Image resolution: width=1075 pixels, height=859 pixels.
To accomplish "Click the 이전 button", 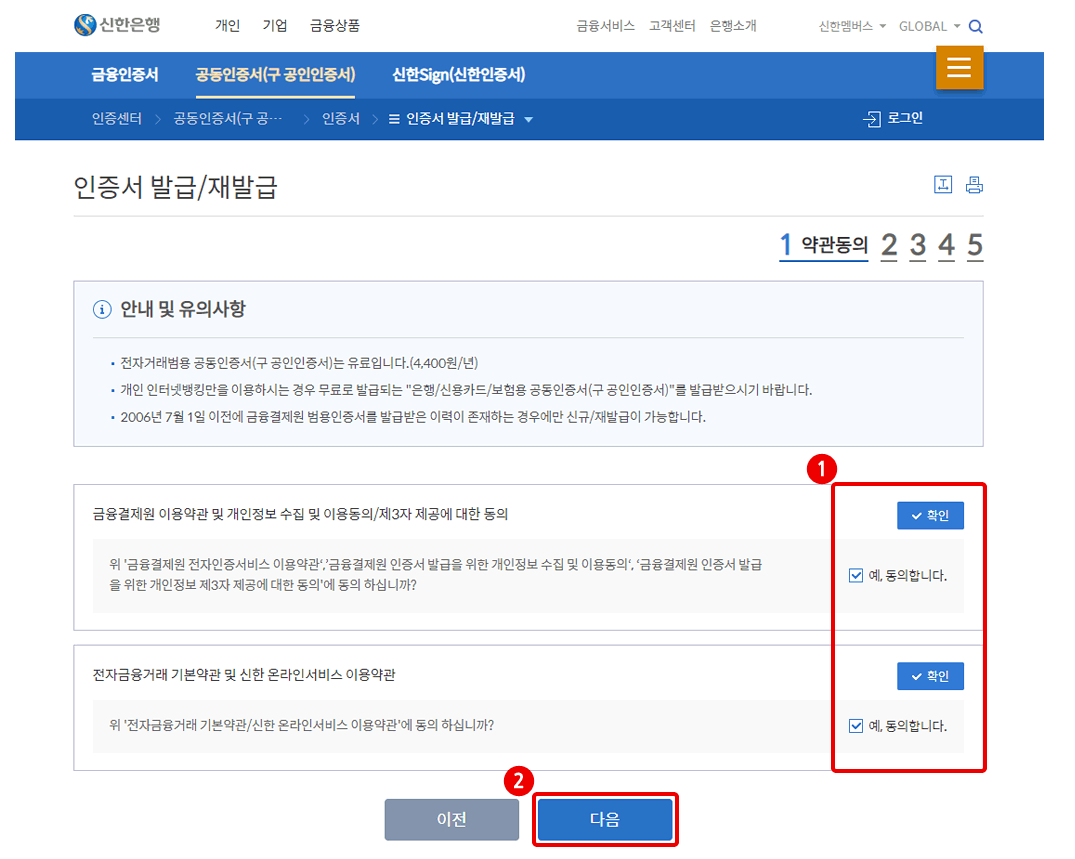I will (x=452, y=818).
